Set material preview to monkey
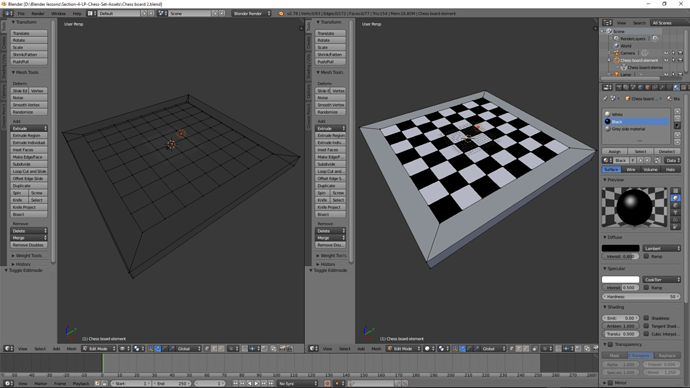This screenshot has height=388, width=690. 675,212
